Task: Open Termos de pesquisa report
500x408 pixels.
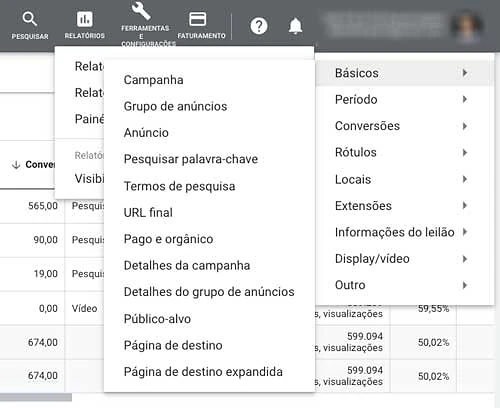Action: 209,186
